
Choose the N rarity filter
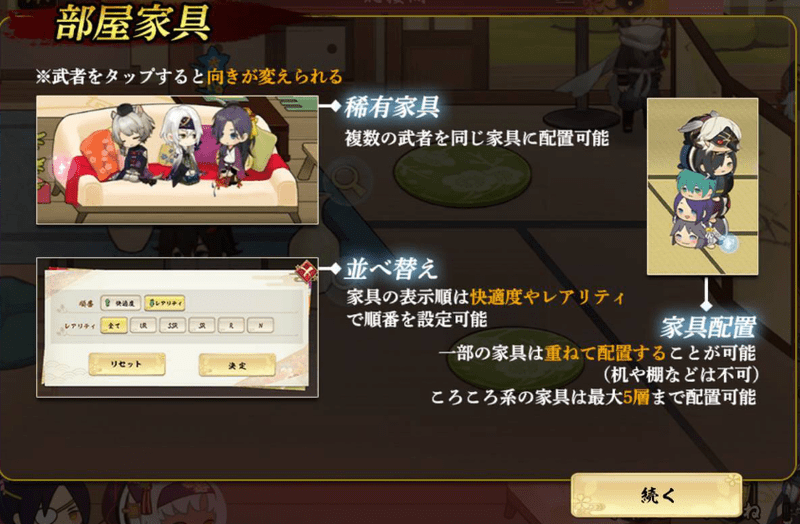tap(260, 326)
